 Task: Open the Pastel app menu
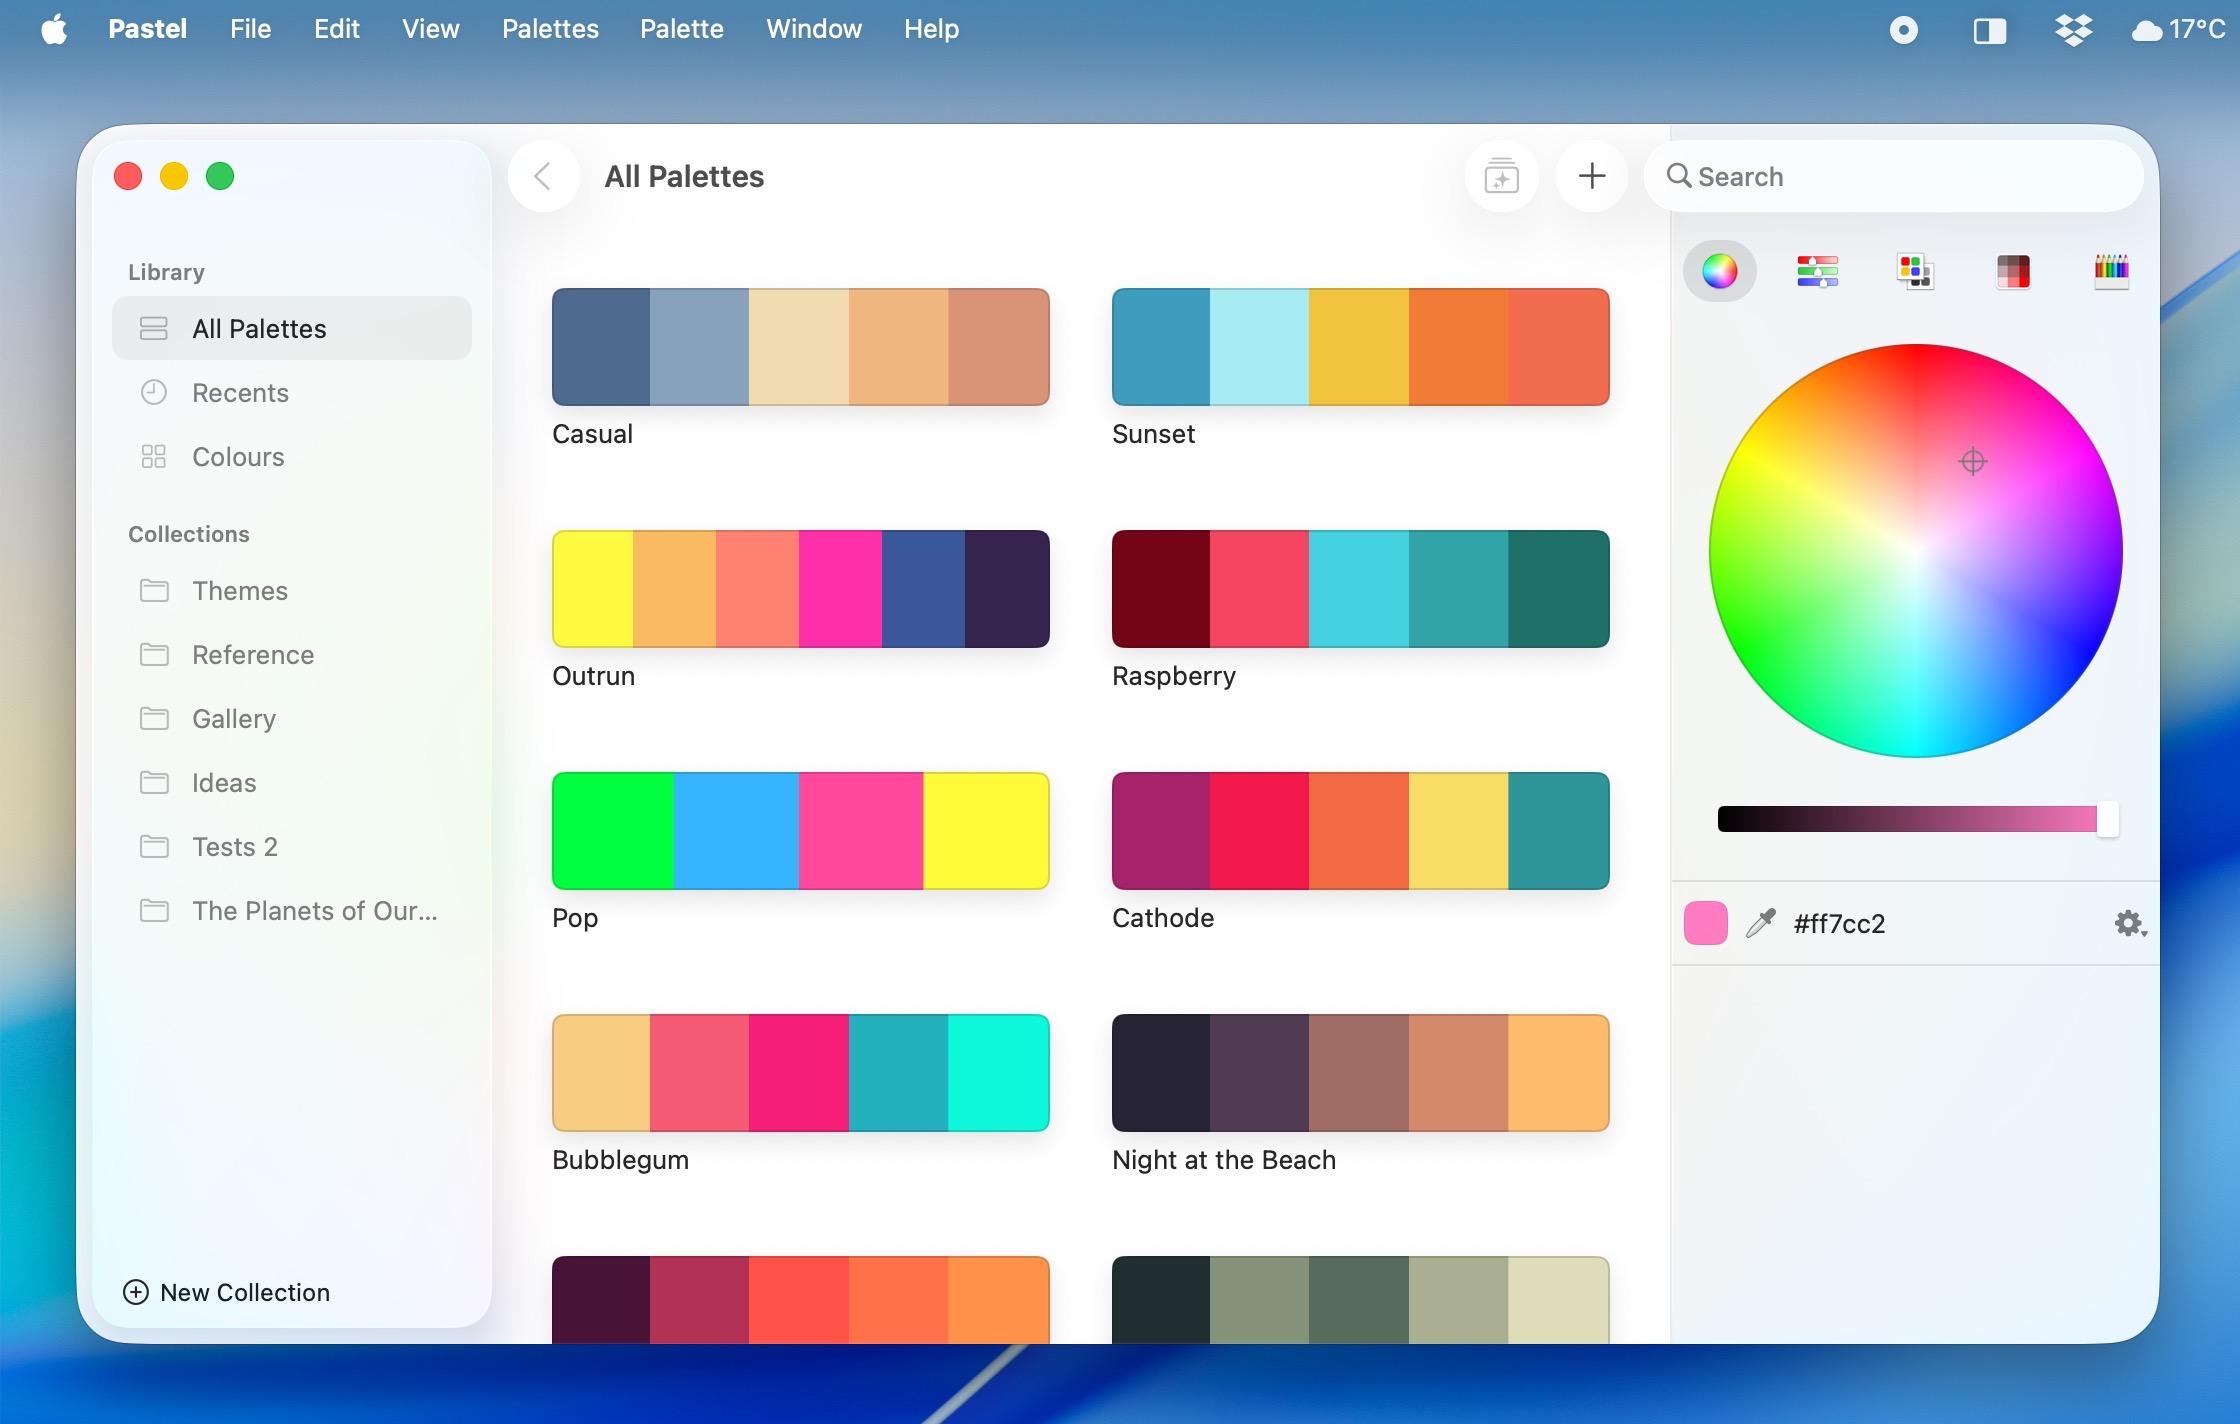coord(147,29)
